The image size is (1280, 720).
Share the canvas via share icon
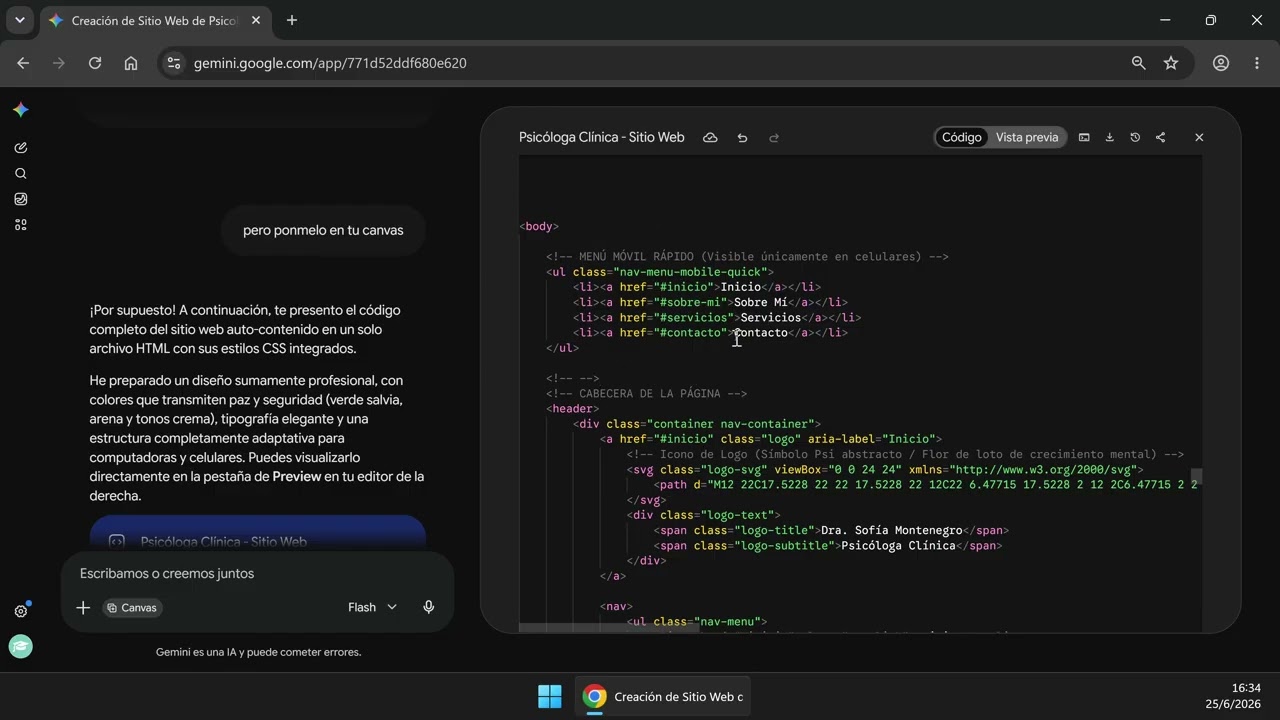click(1160, 138)
